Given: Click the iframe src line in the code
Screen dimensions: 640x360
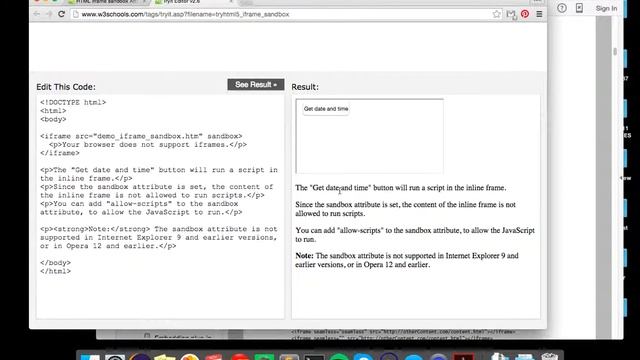Looking at the screenshot, I should pyautogui.click(x=141, y=136).
